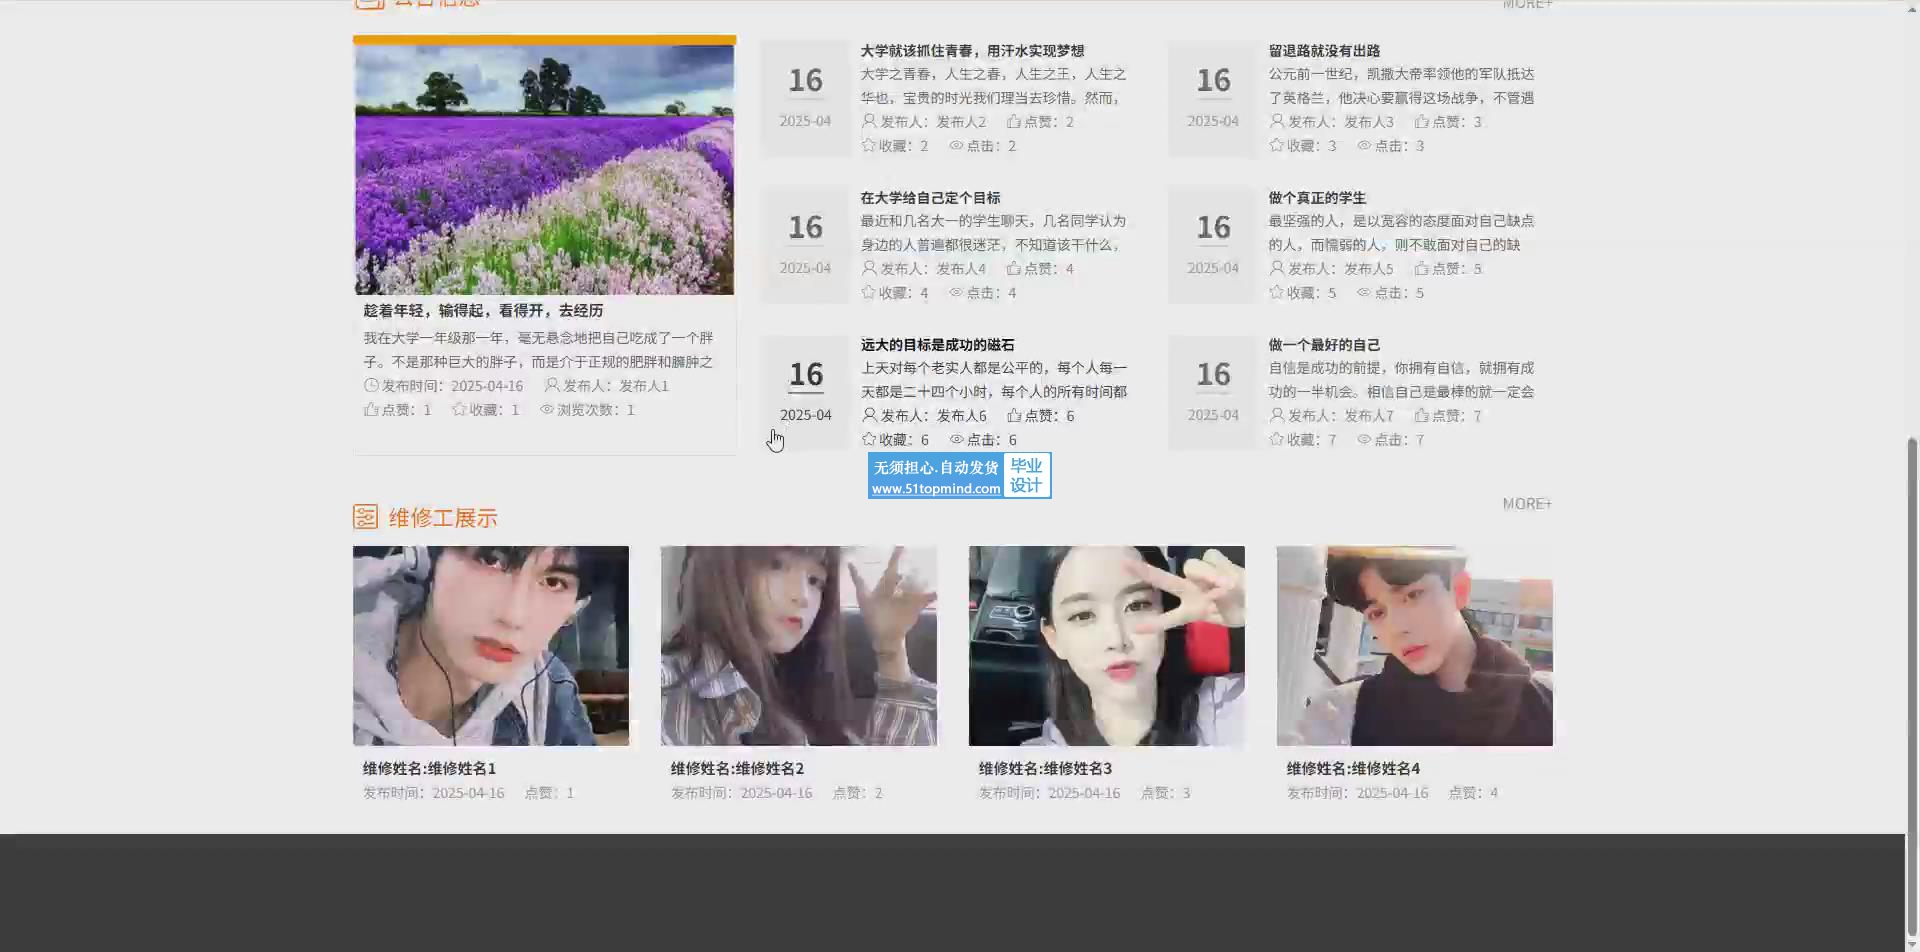Open article 远大的目标是成功的磁石
This screenshot has height=952, width=1920.
tap(937, 345)
